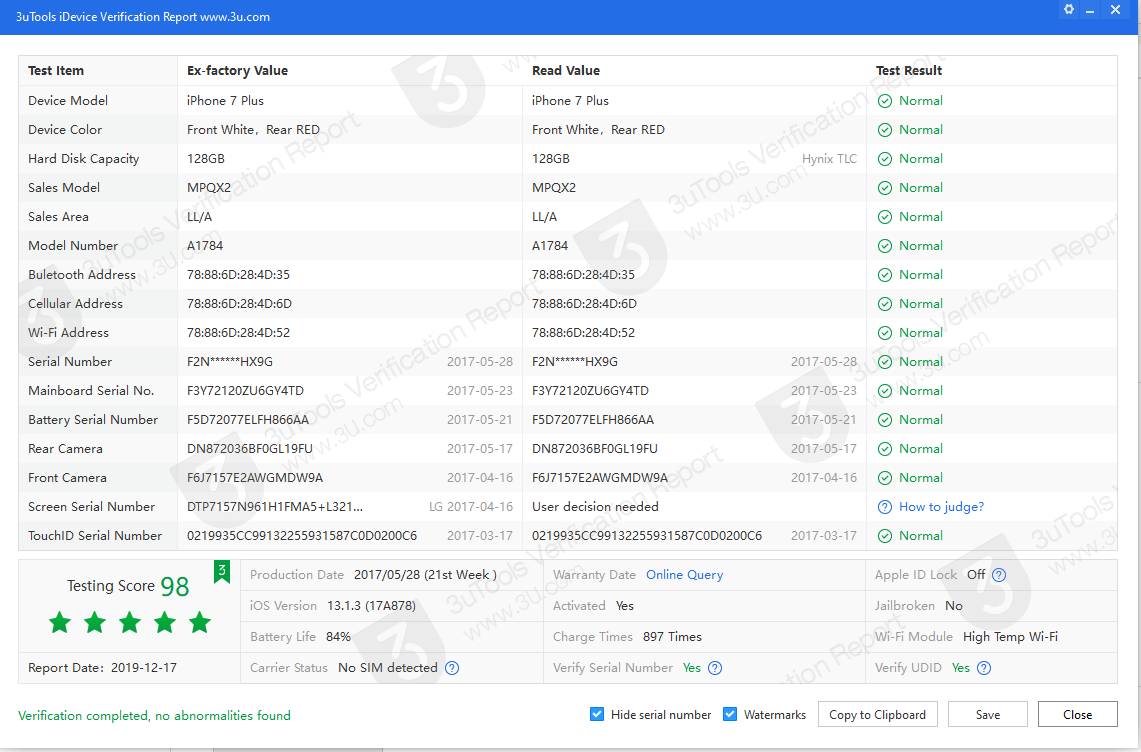Click the Test Result column header
Viewport: 1141px width, 752px height.
[909, 71]
